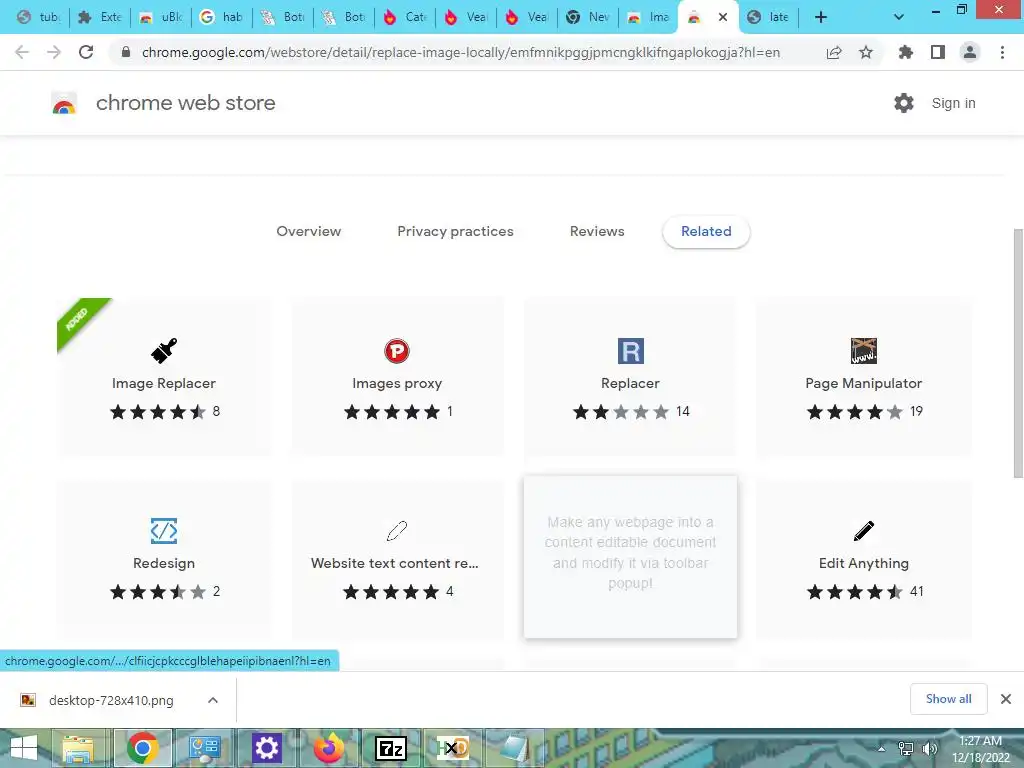Close the current Web Store tab
1024x768 pixels.
coord(723,17)
